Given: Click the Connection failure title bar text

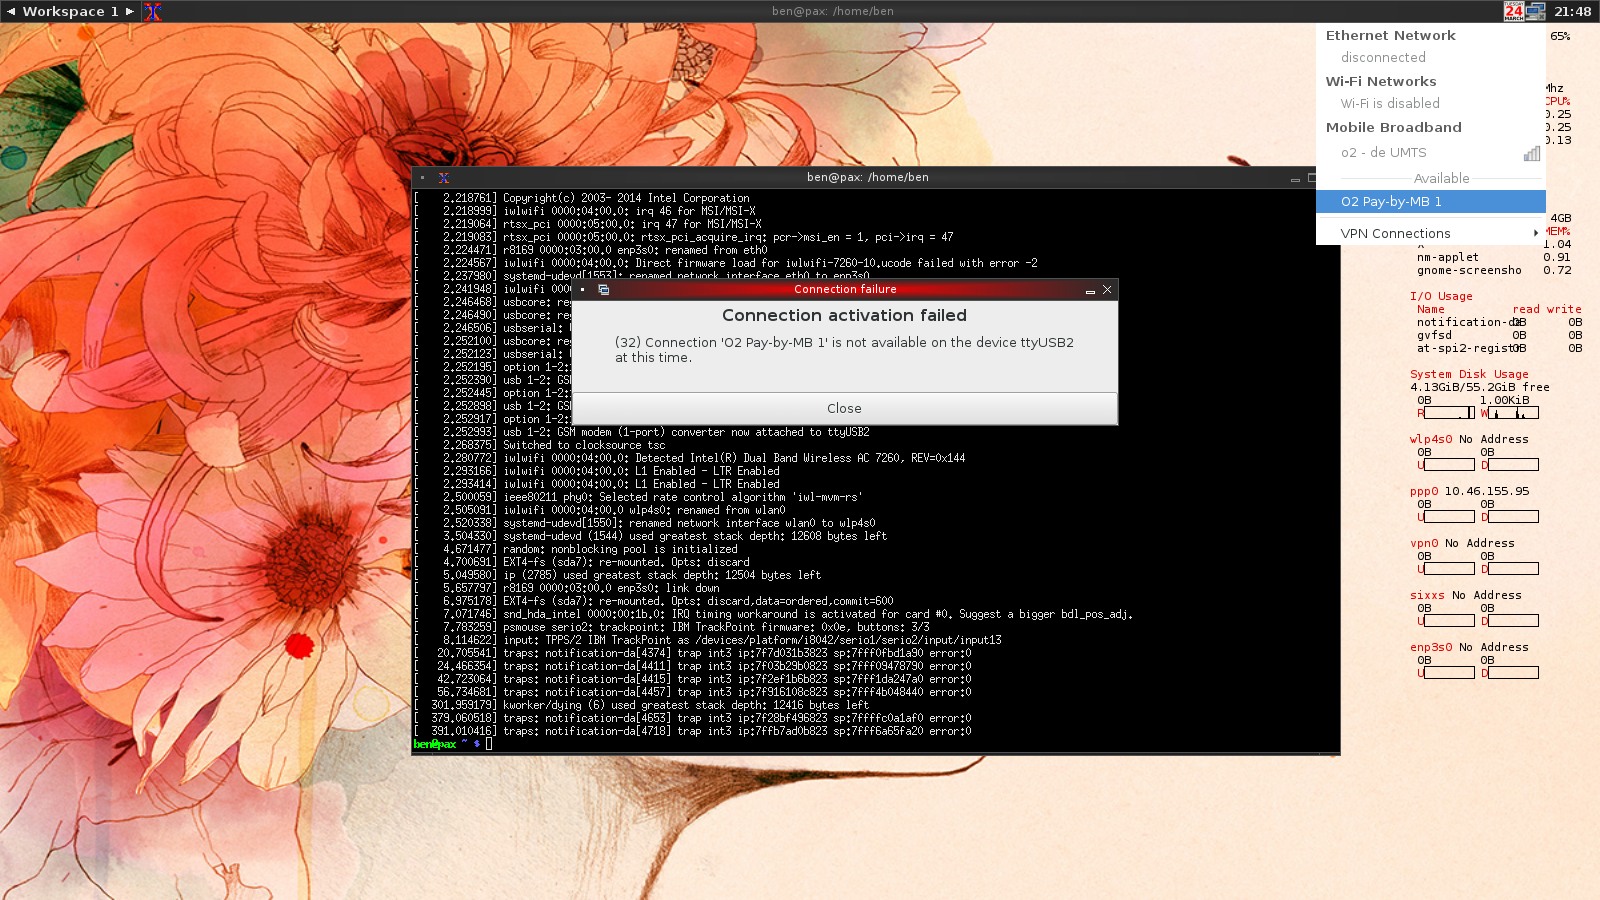Looking at the screenshot, I should pyautogui.click(x=845, y=289).
